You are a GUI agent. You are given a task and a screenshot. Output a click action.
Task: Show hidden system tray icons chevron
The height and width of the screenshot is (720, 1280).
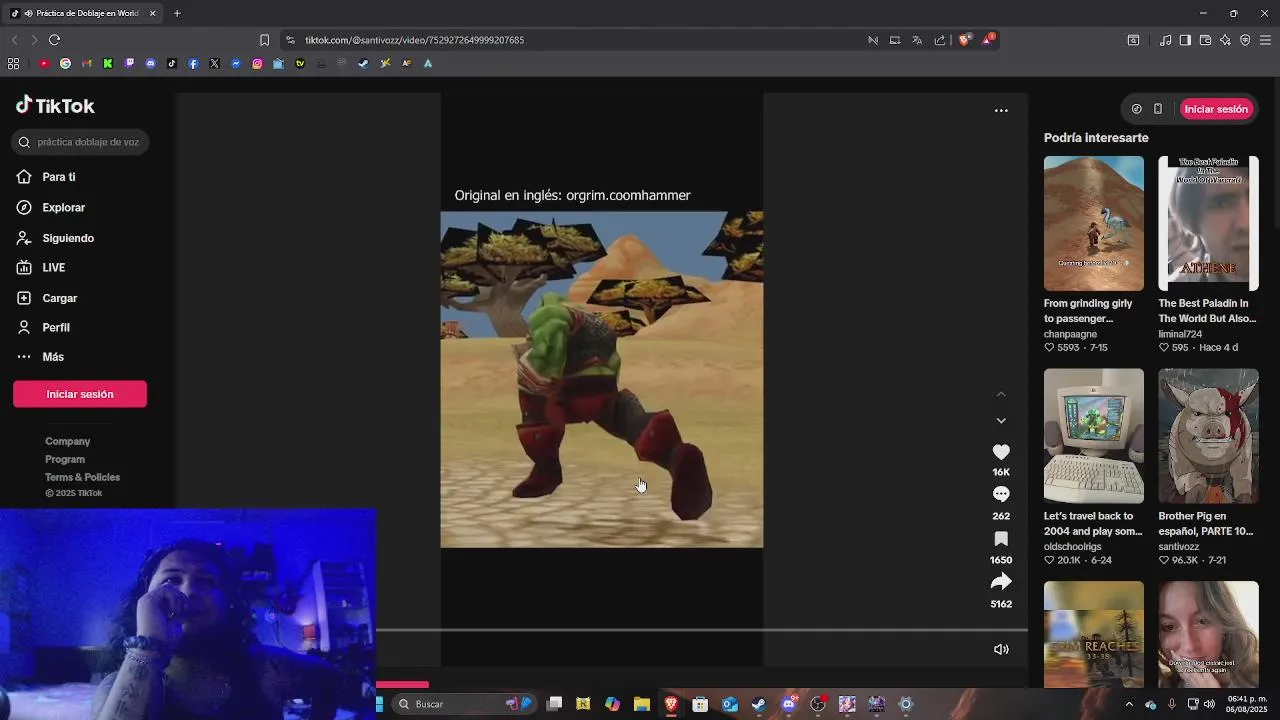1129,704
